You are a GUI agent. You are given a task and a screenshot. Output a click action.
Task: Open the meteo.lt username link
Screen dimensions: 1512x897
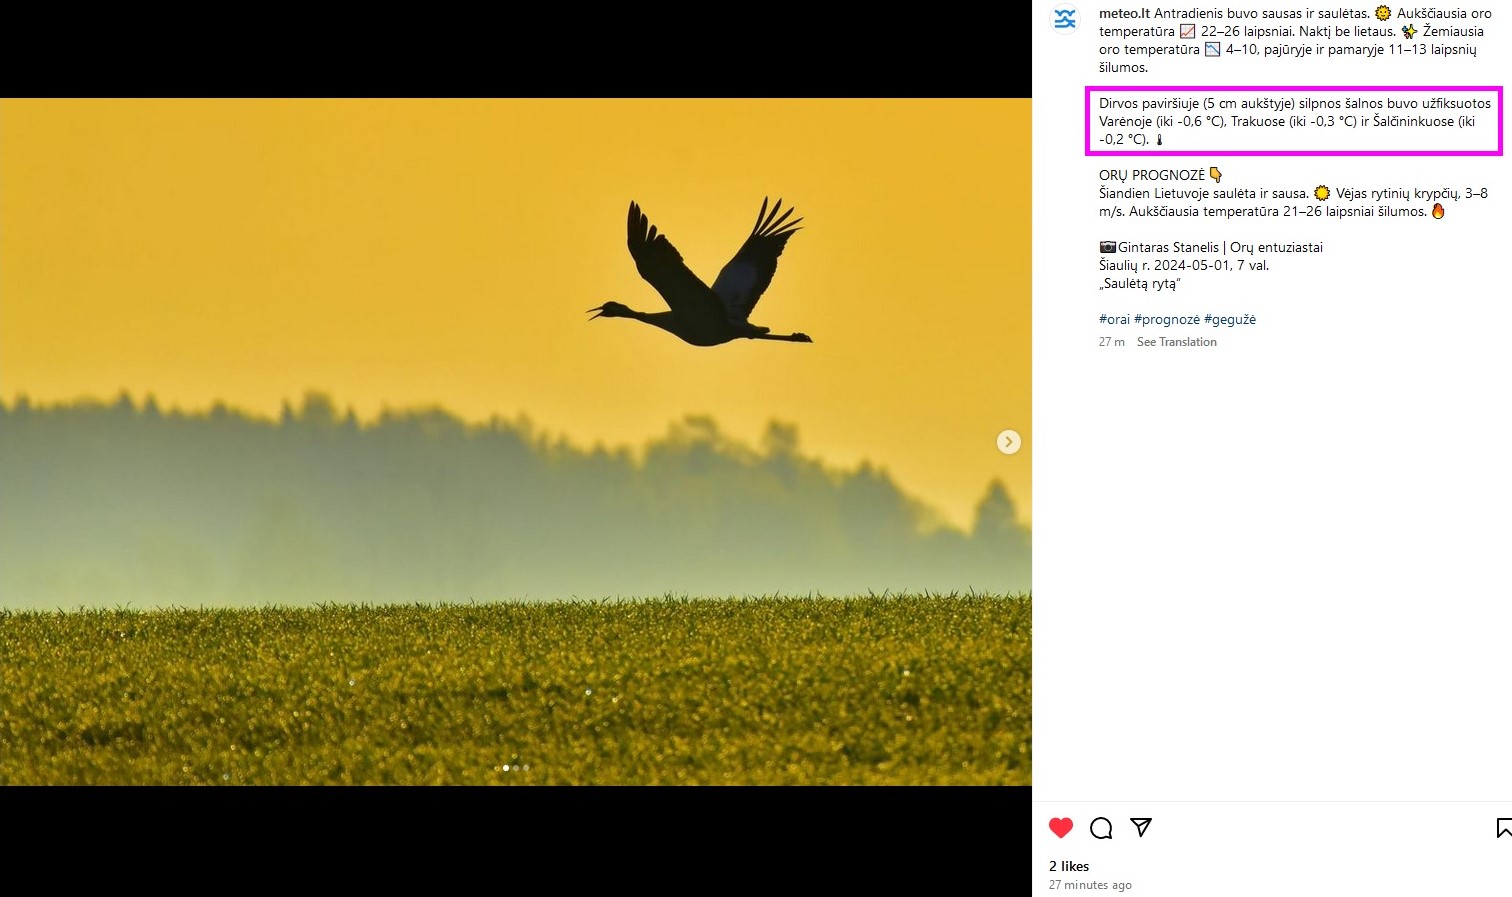point(1124,14)
